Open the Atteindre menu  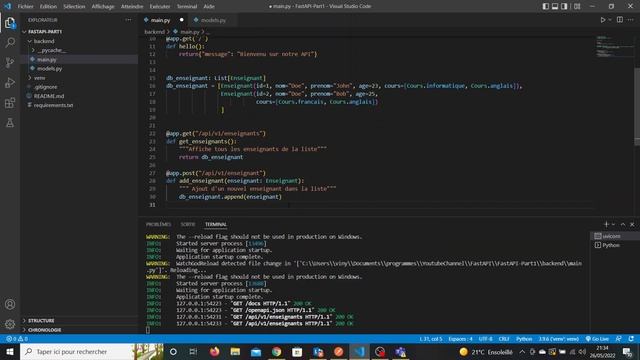[132, 6]
